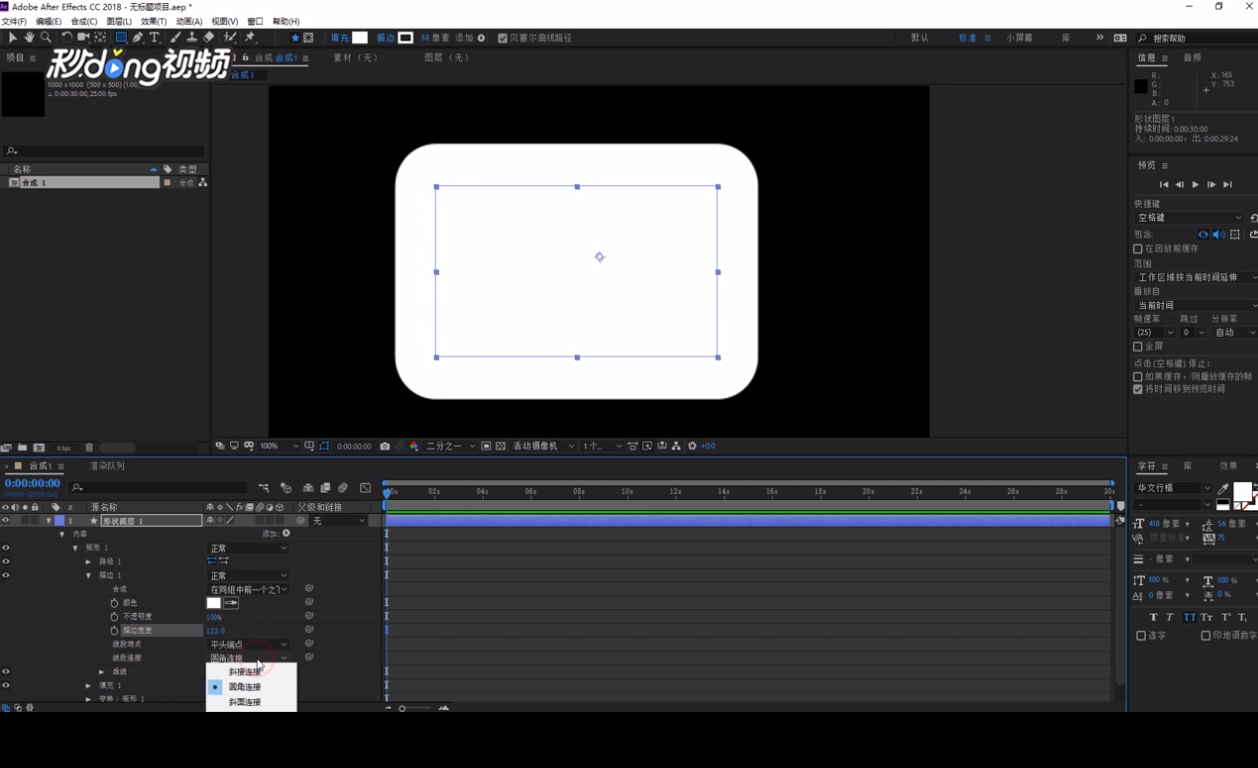Select the Hand tool
Viewport: 1258px width, 768px height.
(29, 38)
